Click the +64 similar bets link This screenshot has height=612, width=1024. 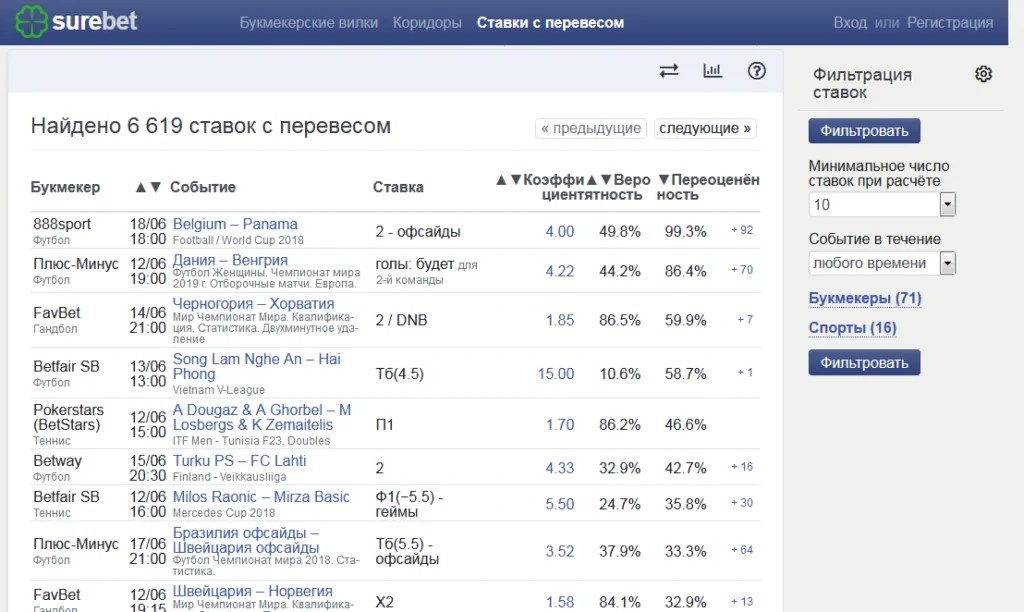click(x=742, y=550)
